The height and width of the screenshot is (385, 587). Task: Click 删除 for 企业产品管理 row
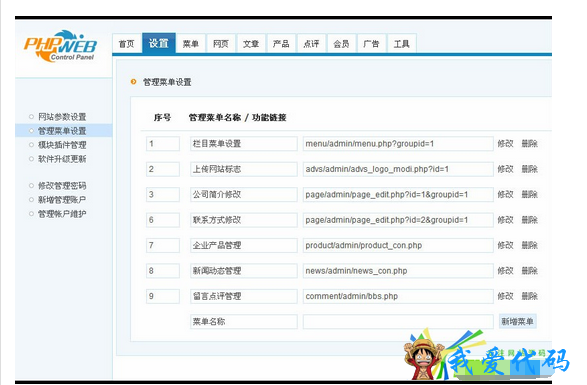click(x=530, y=246)
